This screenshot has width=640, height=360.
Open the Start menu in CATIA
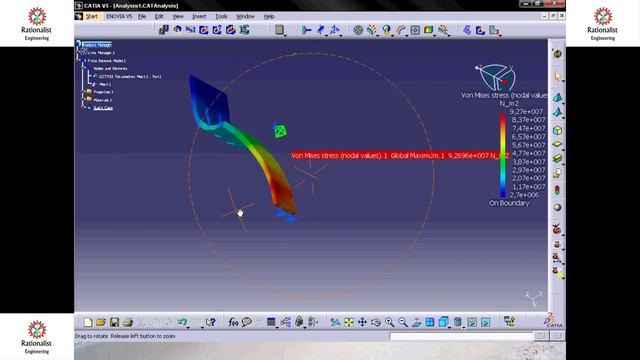pos(91,16)
